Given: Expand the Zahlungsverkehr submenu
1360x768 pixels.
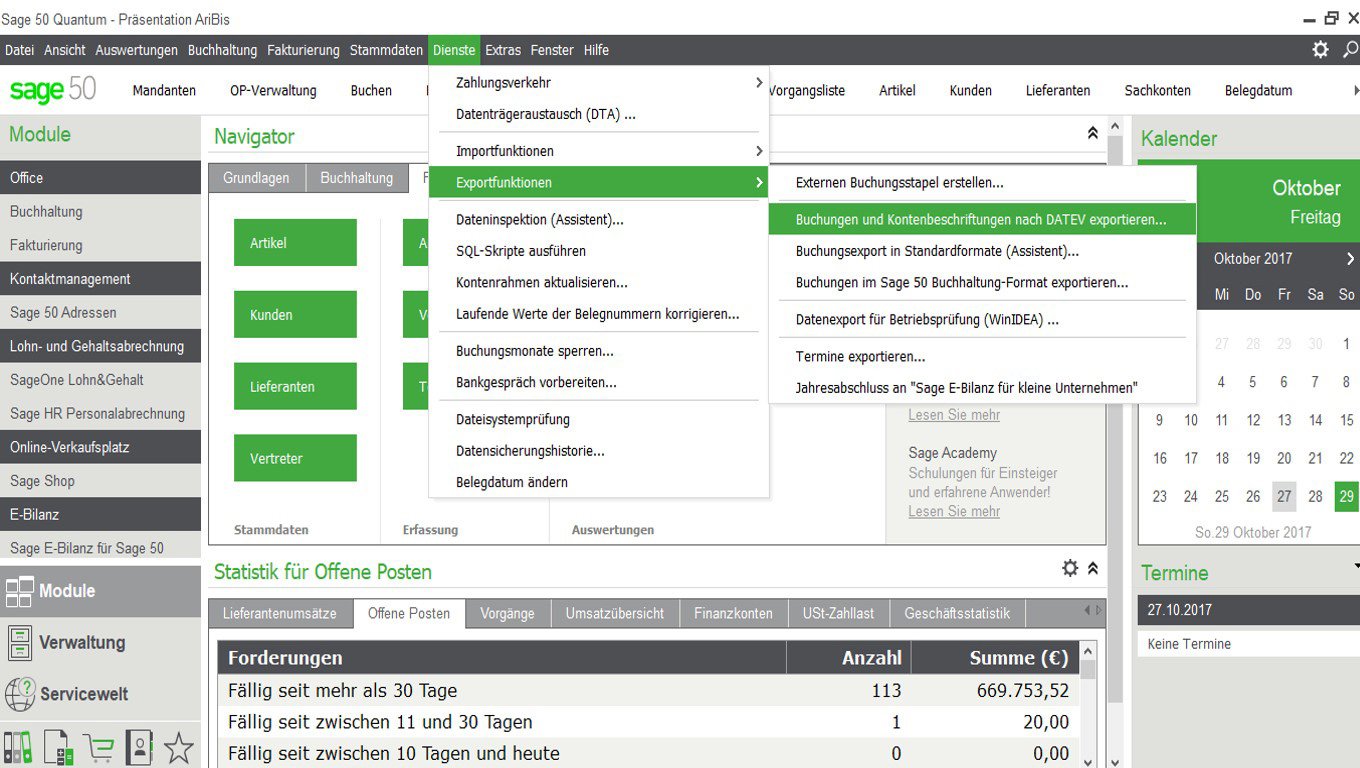Looking at the screenshot, I should pyautogui.click(x=599, y=83).
